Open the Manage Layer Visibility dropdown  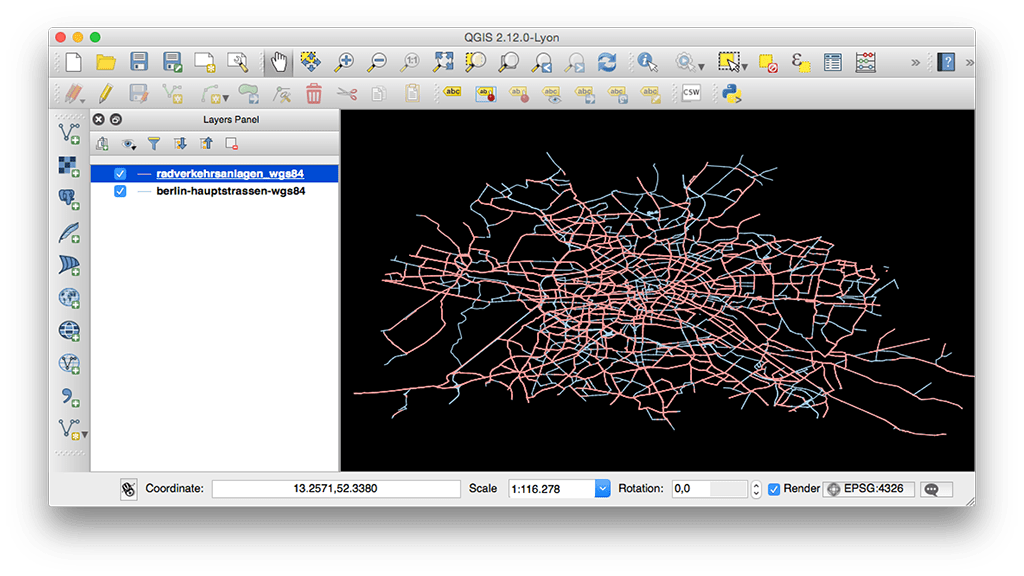(128, 143)
